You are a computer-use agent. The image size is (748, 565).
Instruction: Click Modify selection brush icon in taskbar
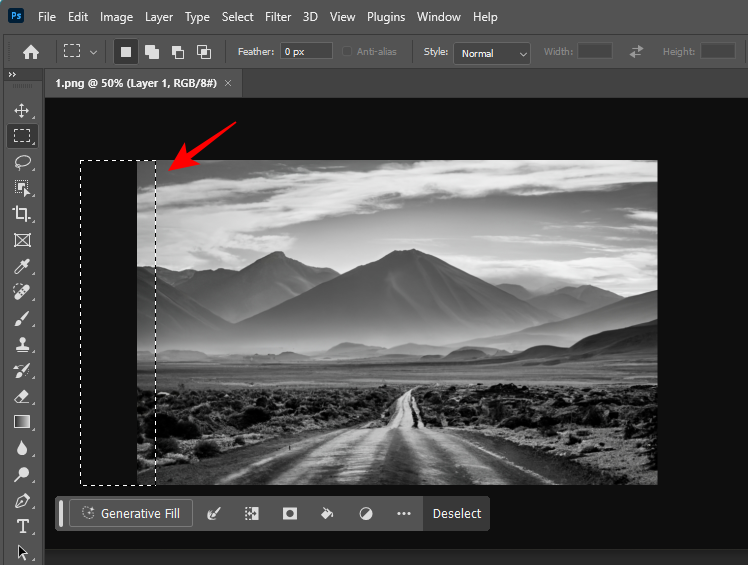point(214,513)
